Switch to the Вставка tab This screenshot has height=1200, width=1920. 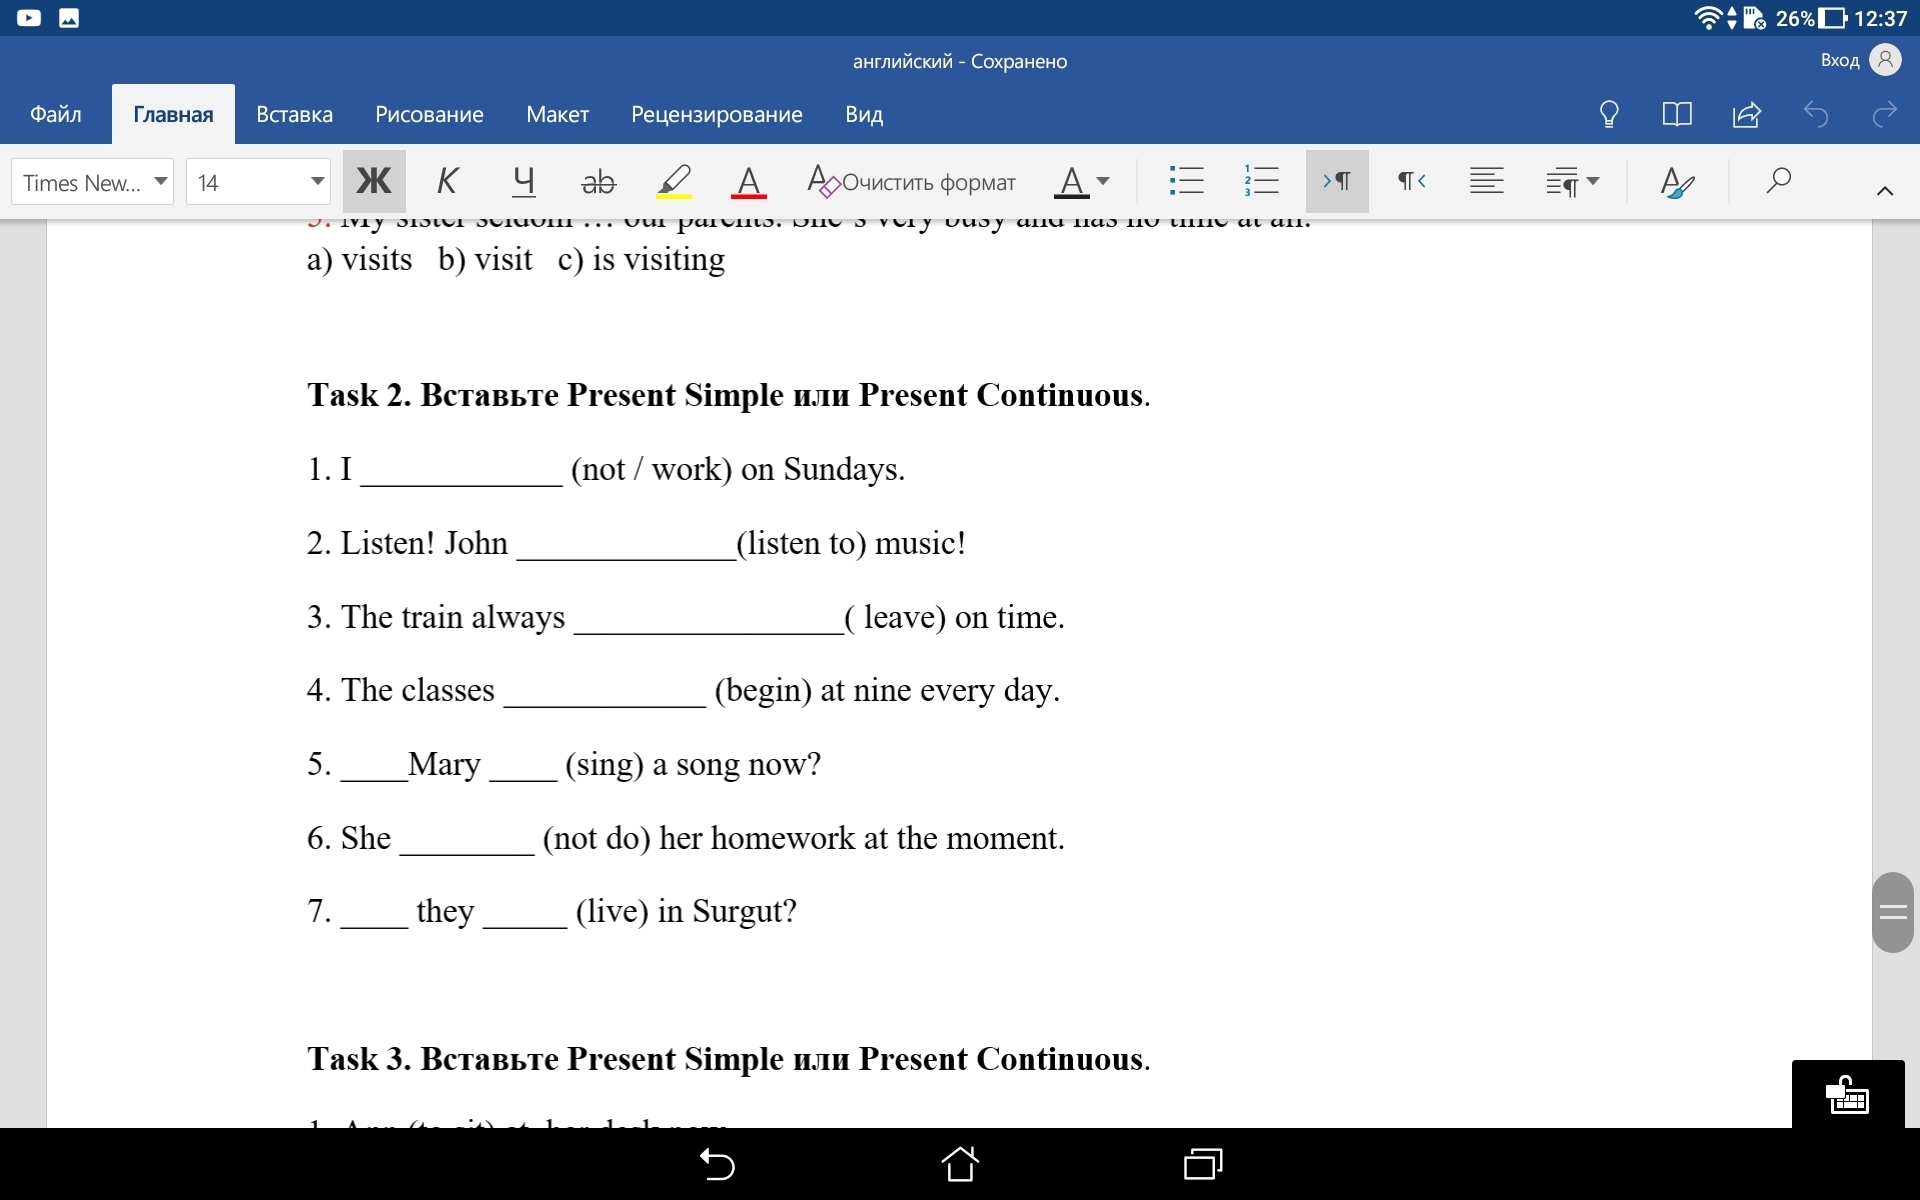click(294, 114)
